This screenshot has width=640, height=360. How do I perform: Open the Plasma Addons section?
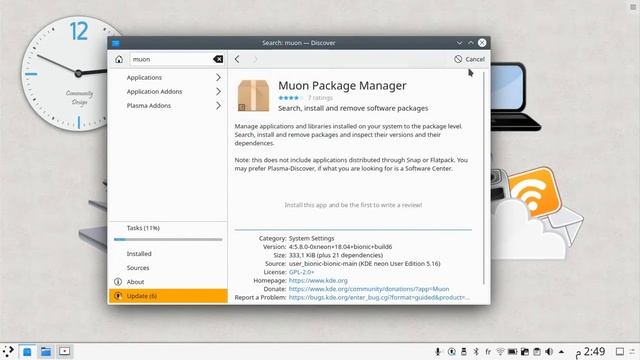click(x=149, y=106)
